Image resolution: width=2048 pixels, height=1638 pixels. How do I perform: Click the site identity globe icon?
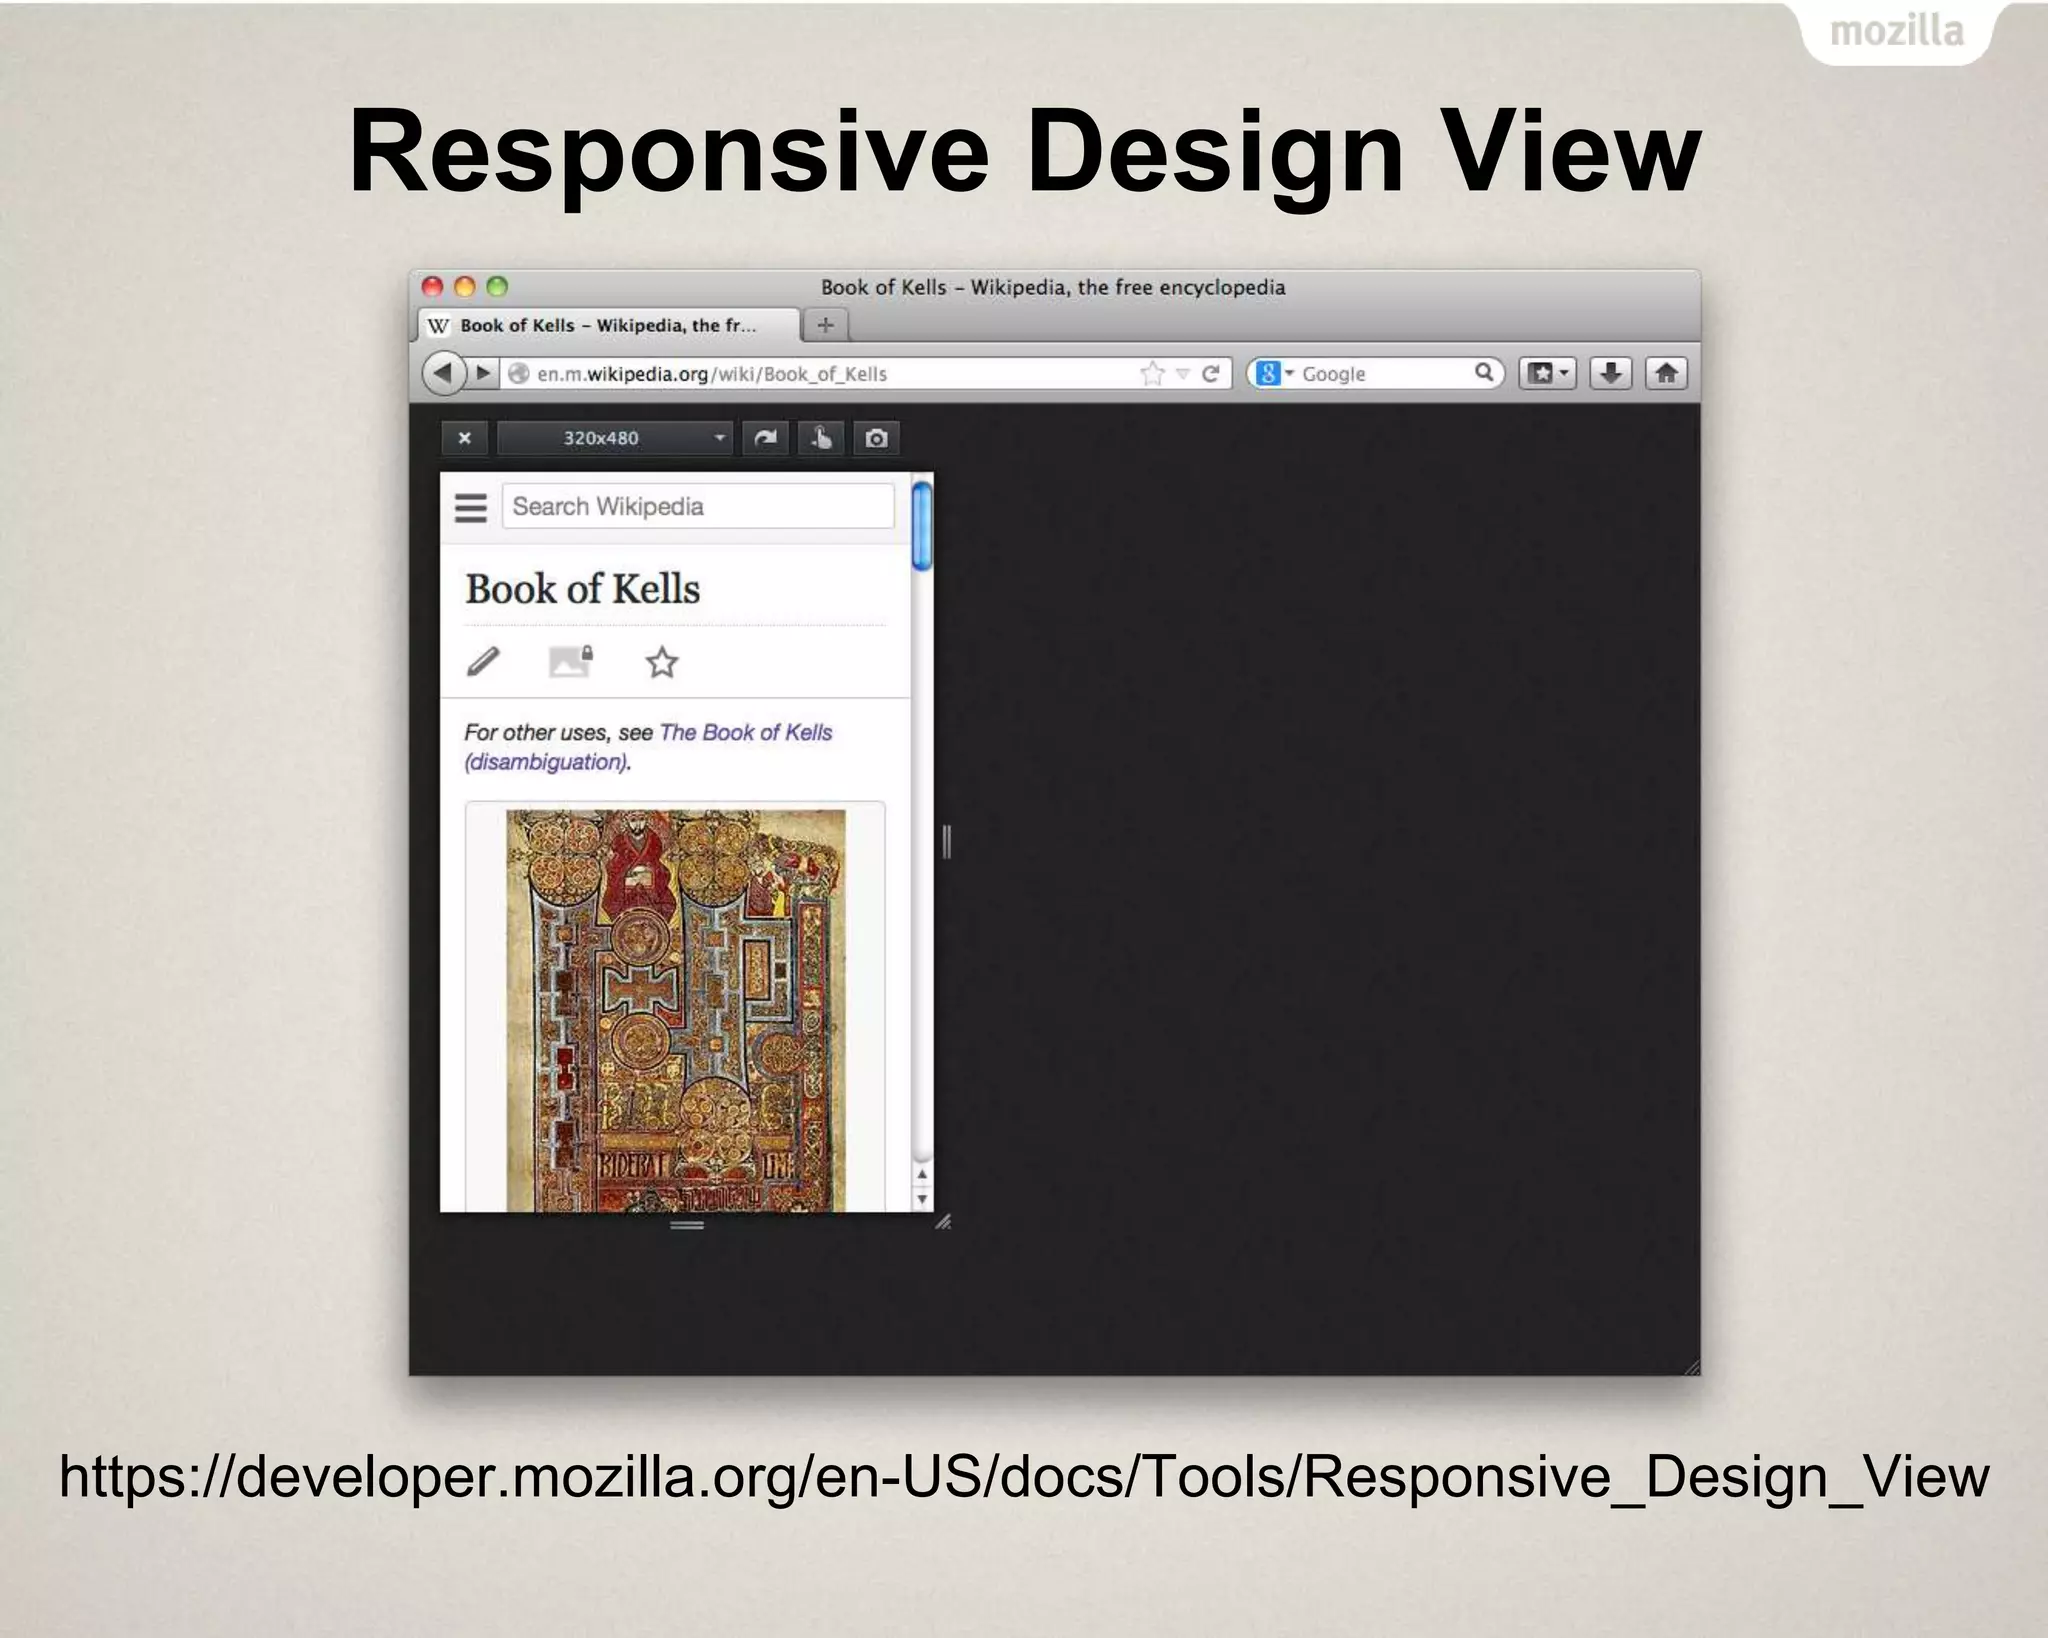click(x=518, y=374)
